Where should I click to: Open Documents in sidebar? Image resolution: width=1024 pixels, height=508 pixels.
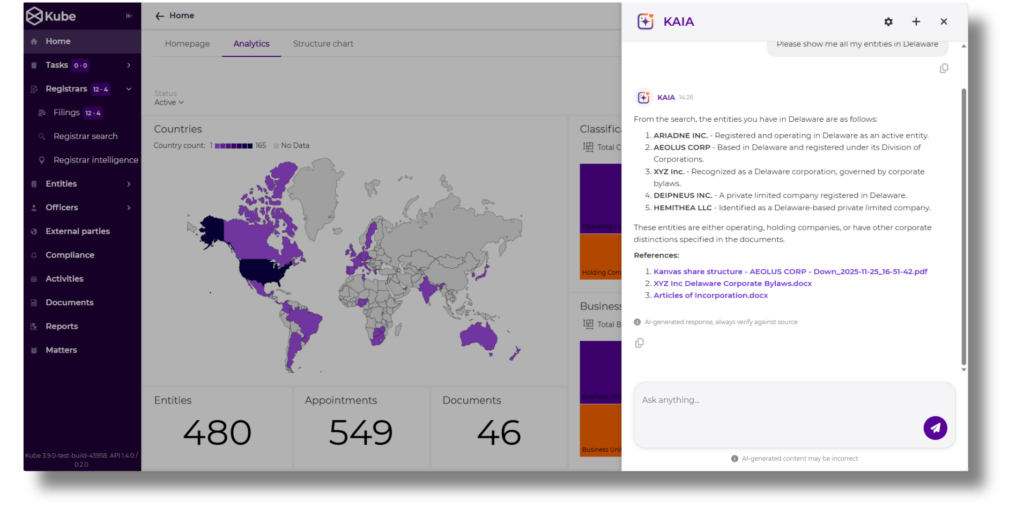tap(69, 302)
